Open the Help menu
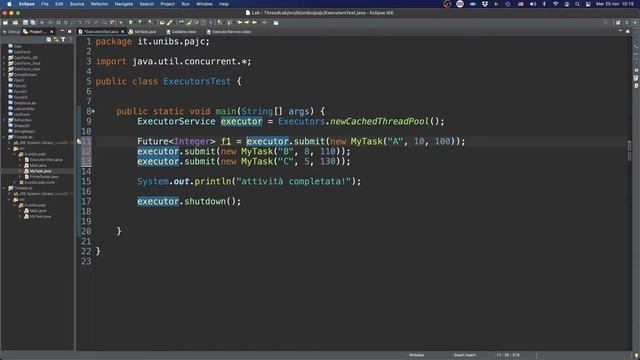The width and height of the screenshot is (640, 360). pos(224,4)
